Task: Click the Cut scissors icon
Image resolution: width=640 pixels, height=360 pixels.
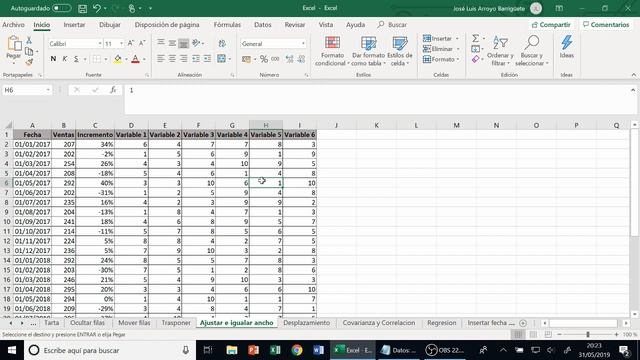Action: click(29, 40)
